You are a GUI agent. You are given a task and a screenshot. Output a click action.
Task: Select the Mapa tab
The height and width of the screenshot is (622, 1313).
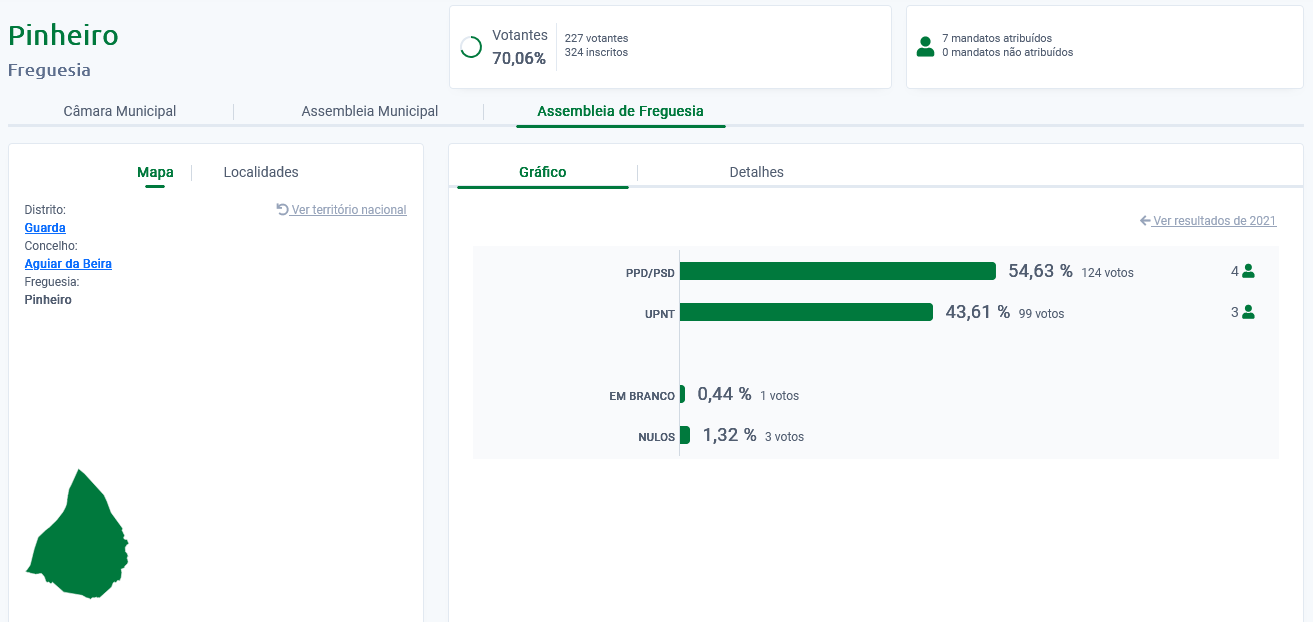coord(155,172)
